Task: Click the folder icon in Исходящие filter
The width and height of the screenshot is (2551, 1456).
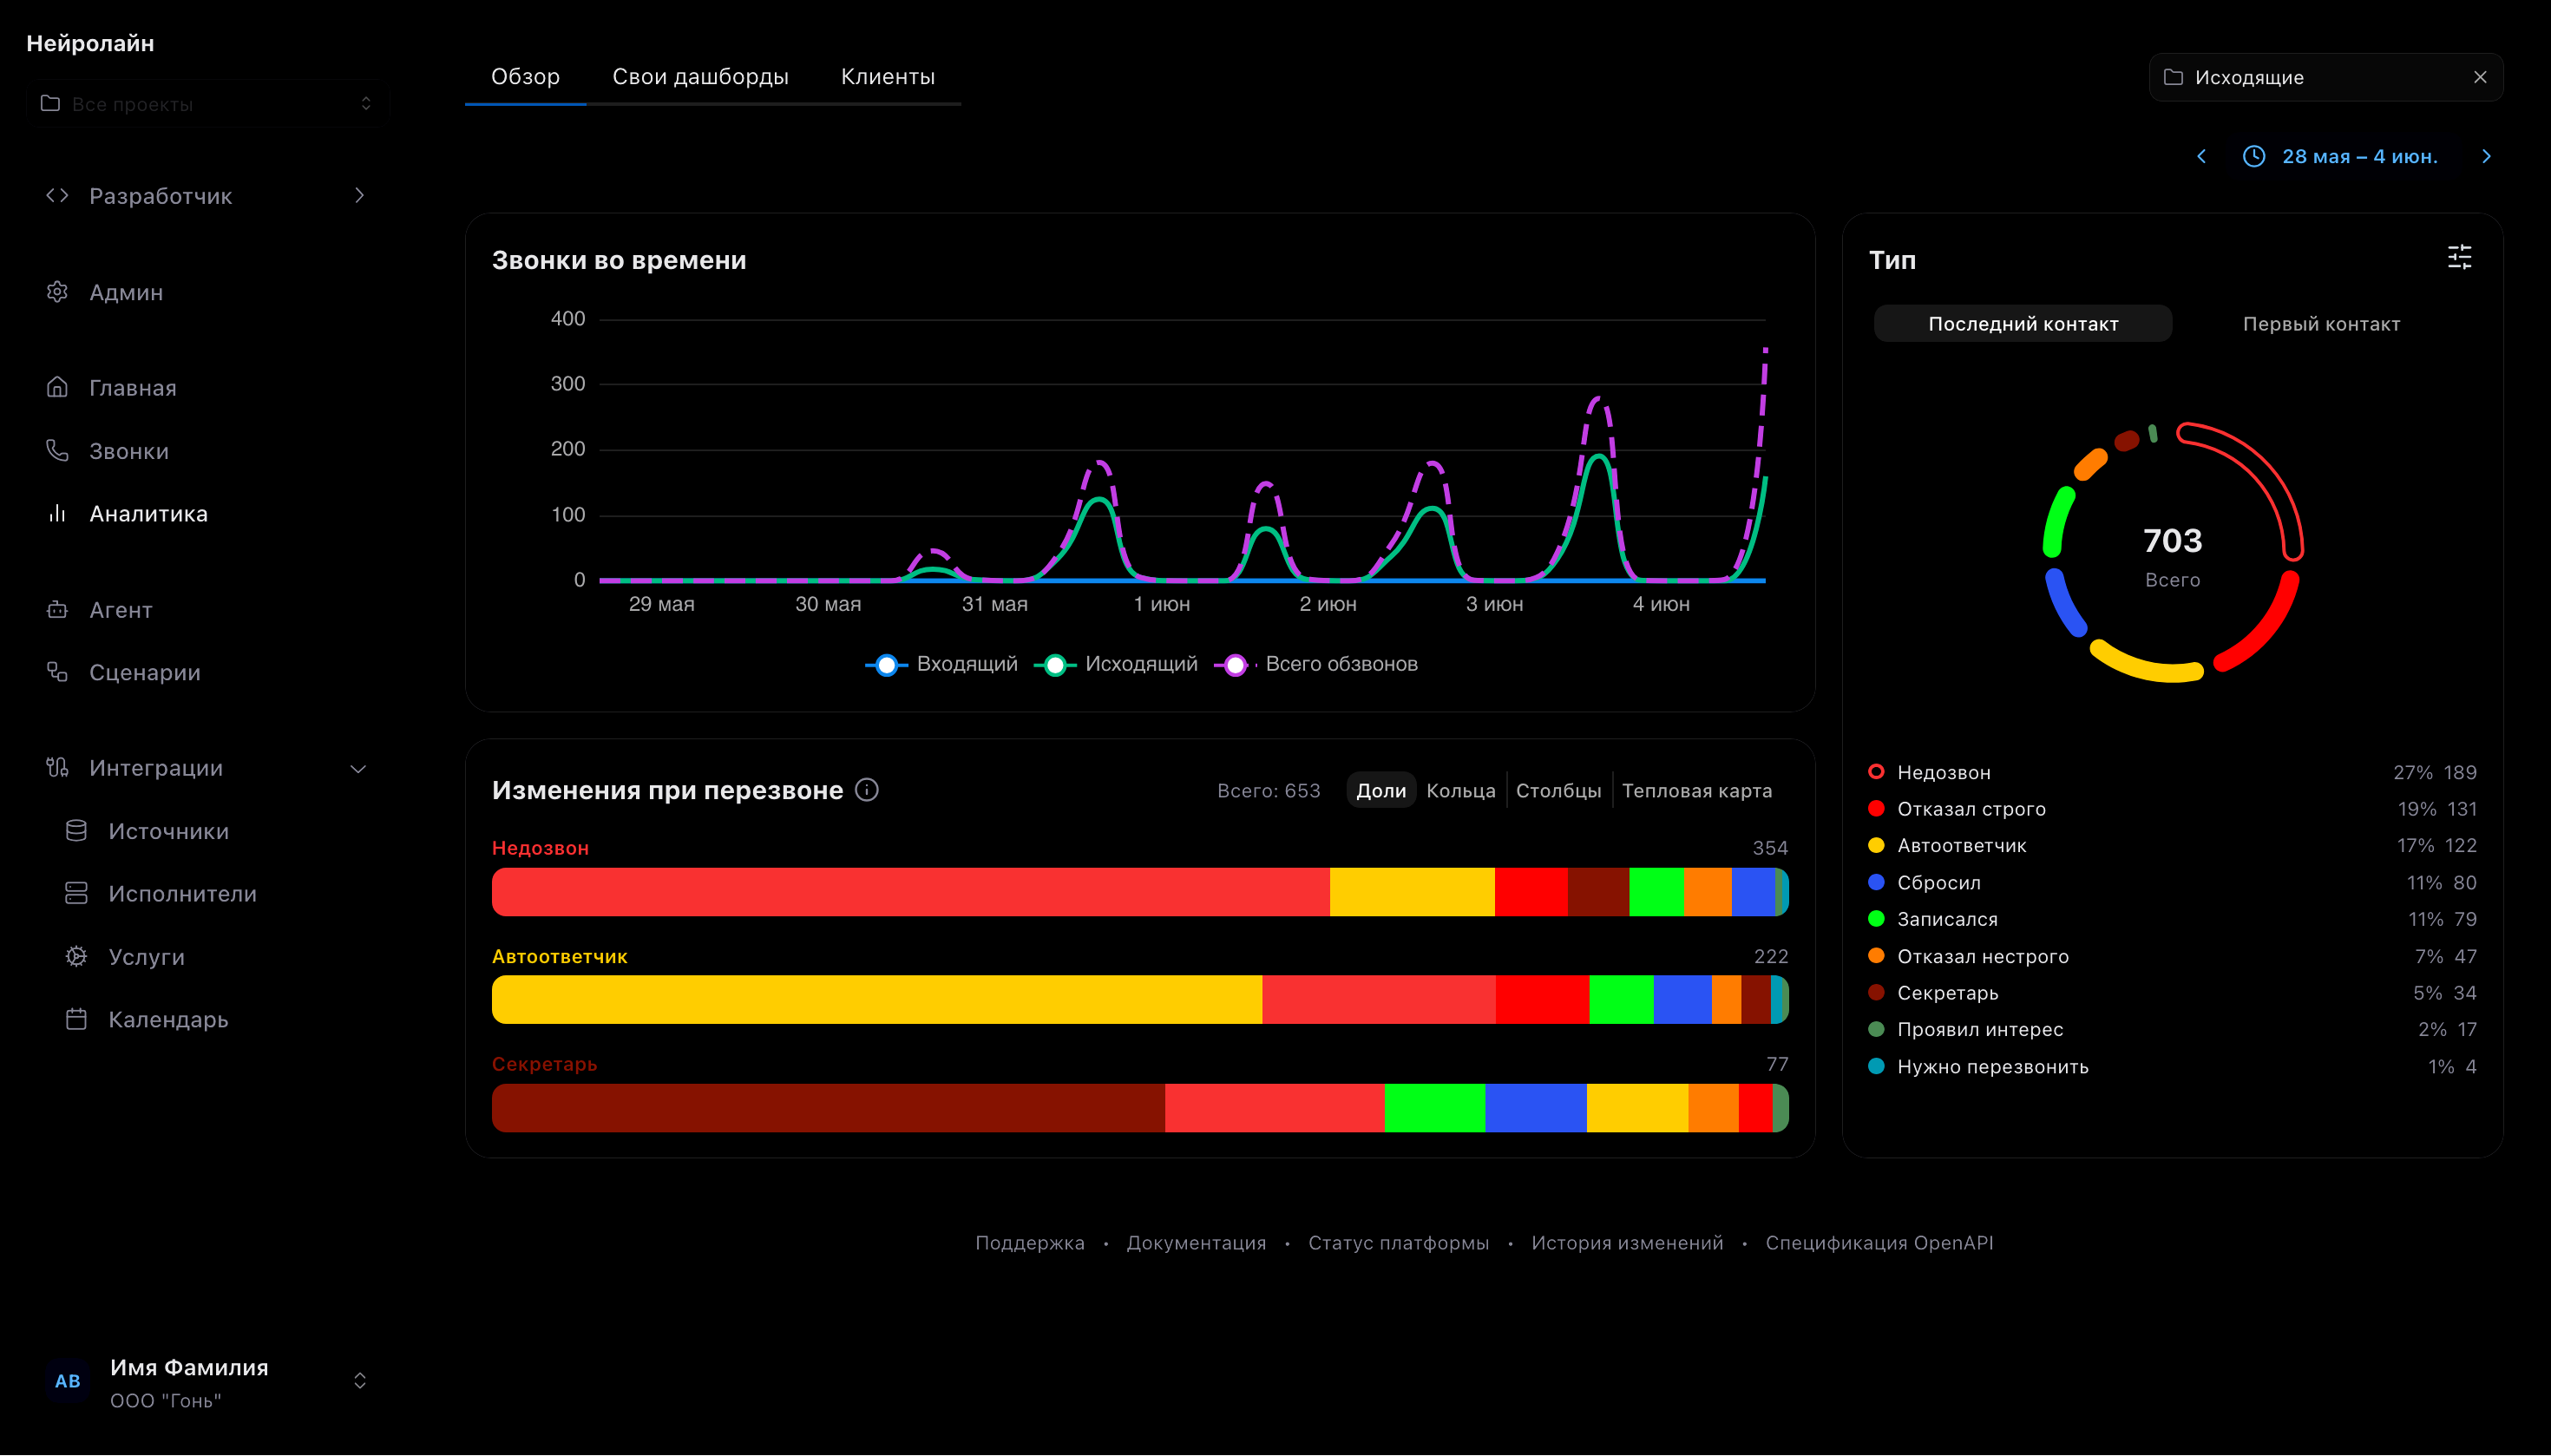Action: [2173, 77]
